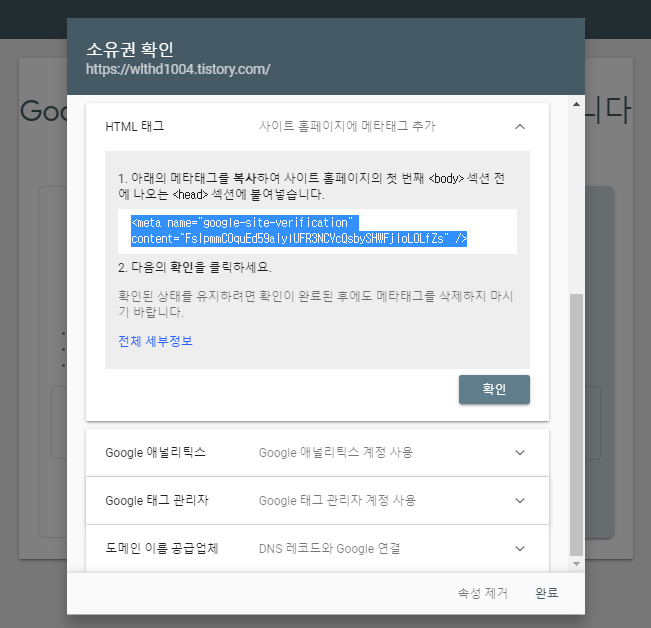Click the step 2 다음의 확인을 클릭하세요 text

(x=195, y=267)
